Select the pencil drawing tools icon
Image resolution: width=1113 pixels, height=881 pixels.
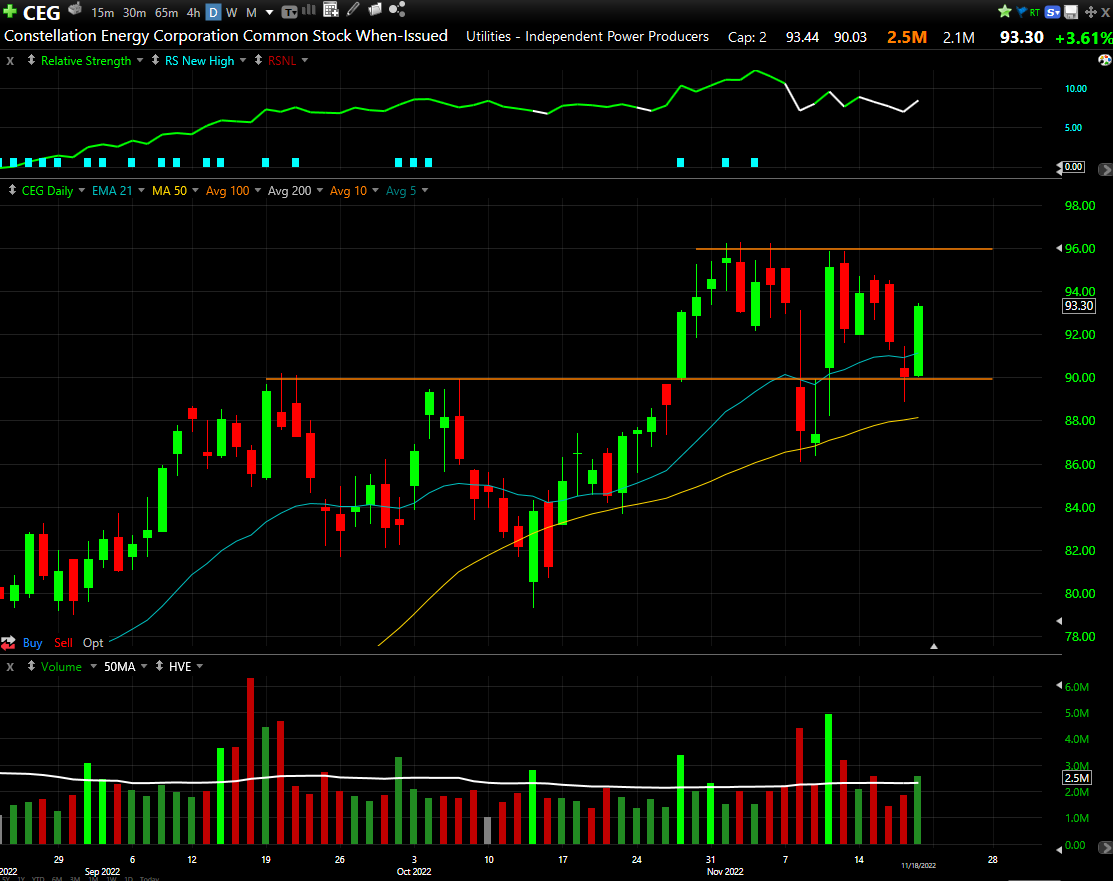[x=353, y=9]
